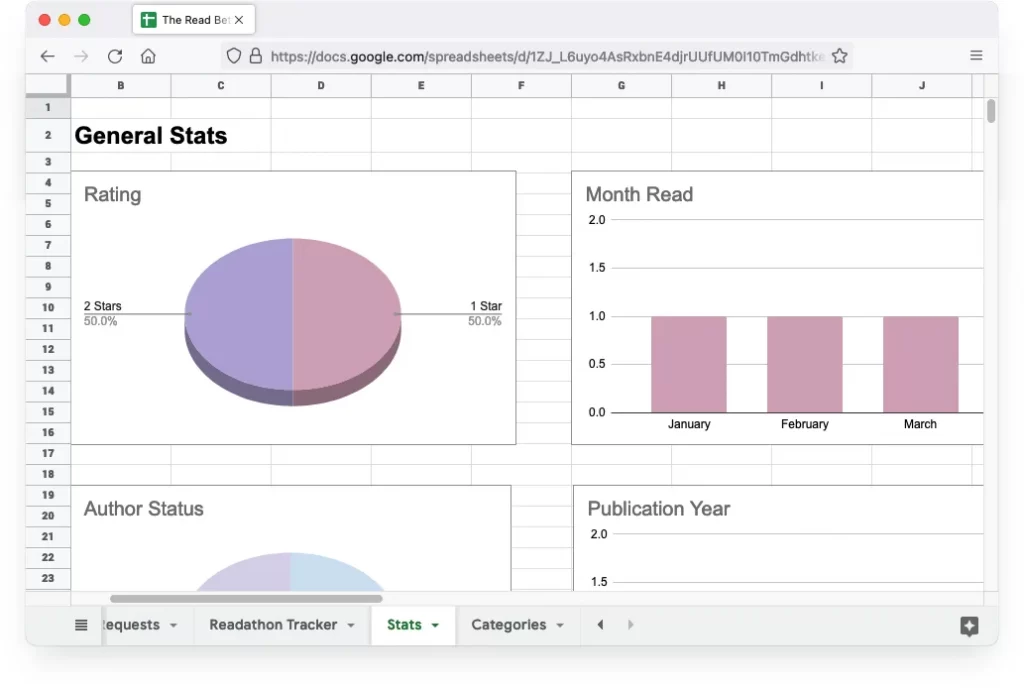The height and width of the screenshot is (688, 1024).
Task: Click the Publication Year chart title
Action: click(x=659, y=508)
